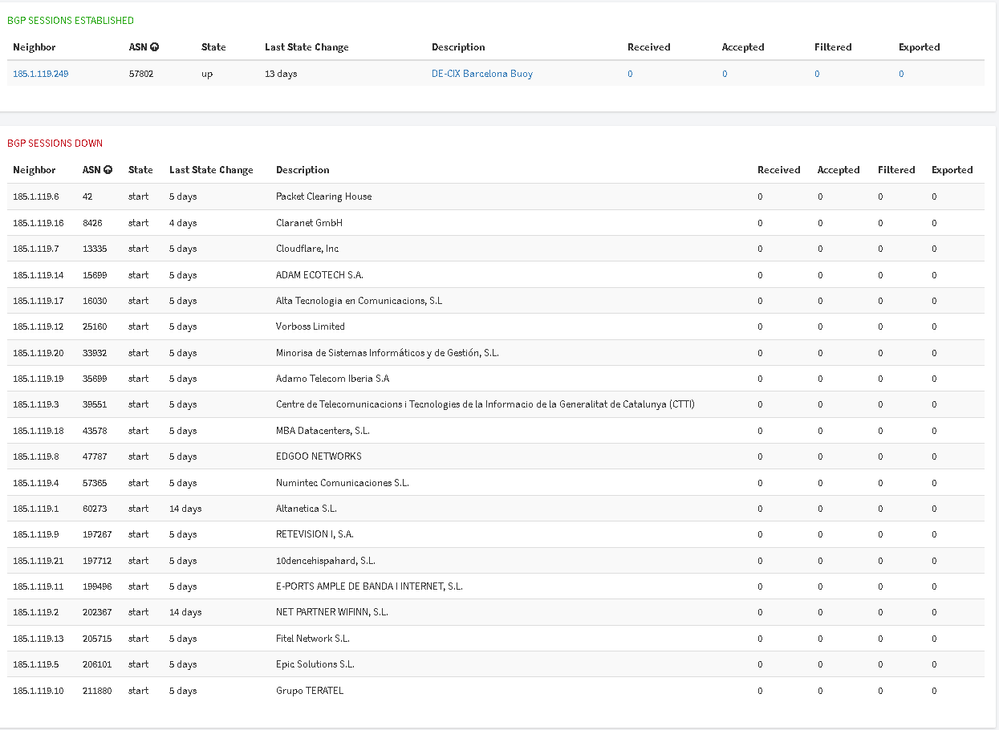Click Description header in established sessions table
999x730 pixels.
coord(458,47)
